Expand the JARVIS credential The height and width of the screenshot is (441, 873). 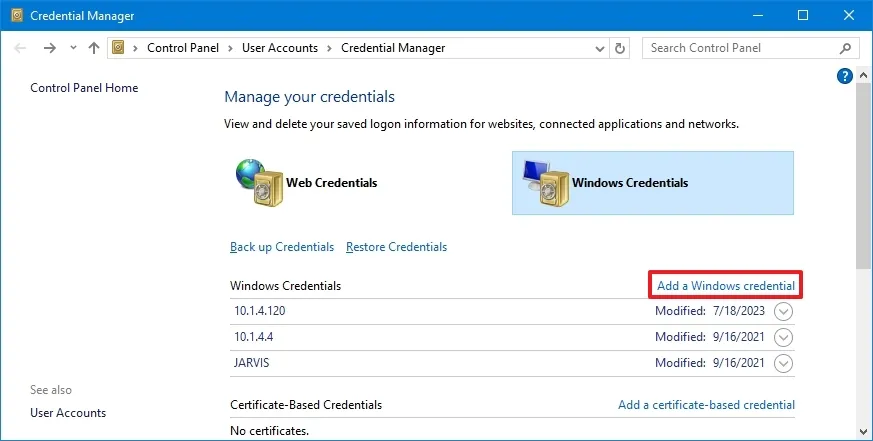[x=783, y=364]
